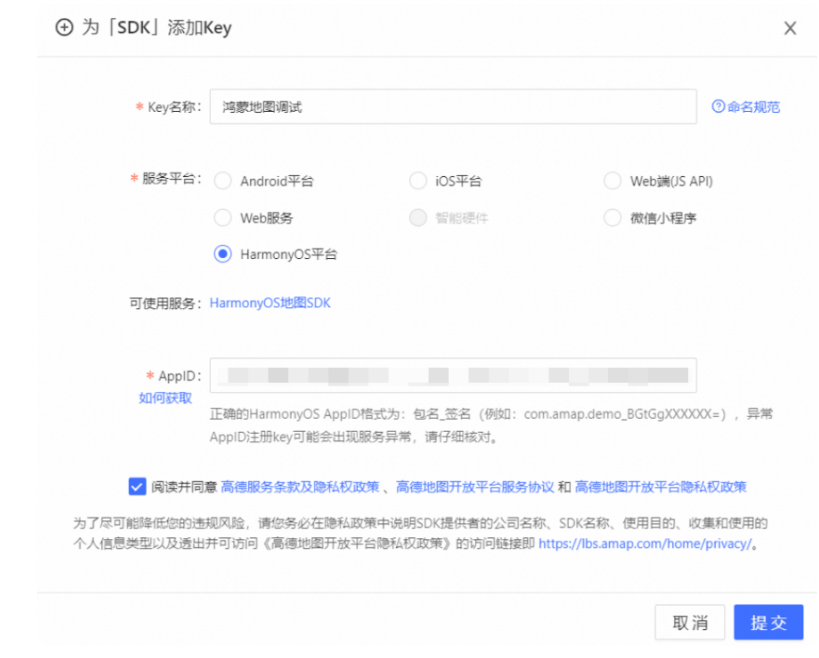The height and width of the screenshot is (658, 819).
Task: Select the iOS平台 radio button
Action: [x=417, y=181]
